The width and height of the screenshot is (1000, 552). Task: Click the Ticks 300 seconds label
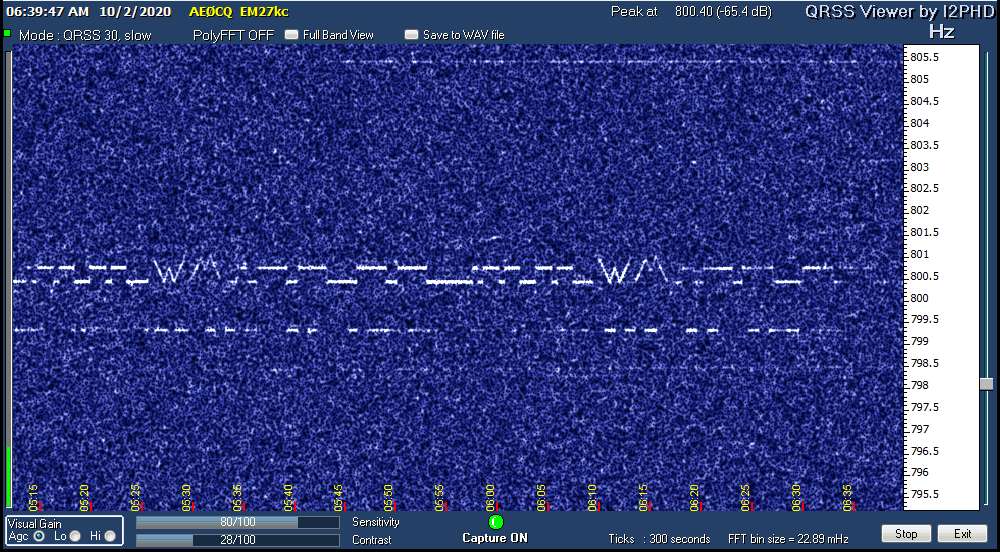(659, 539)
